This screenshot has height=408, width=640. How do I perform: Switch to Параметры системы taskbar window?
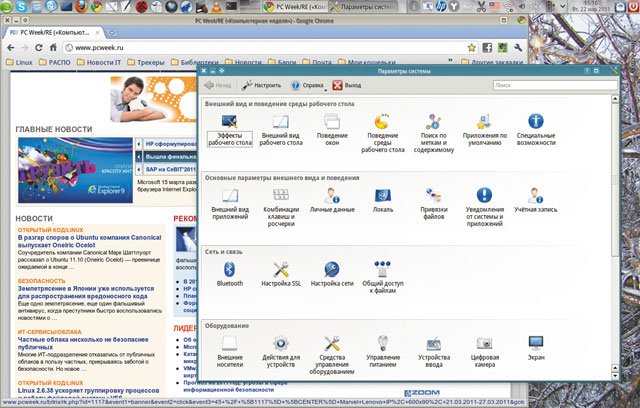(362, 7)
